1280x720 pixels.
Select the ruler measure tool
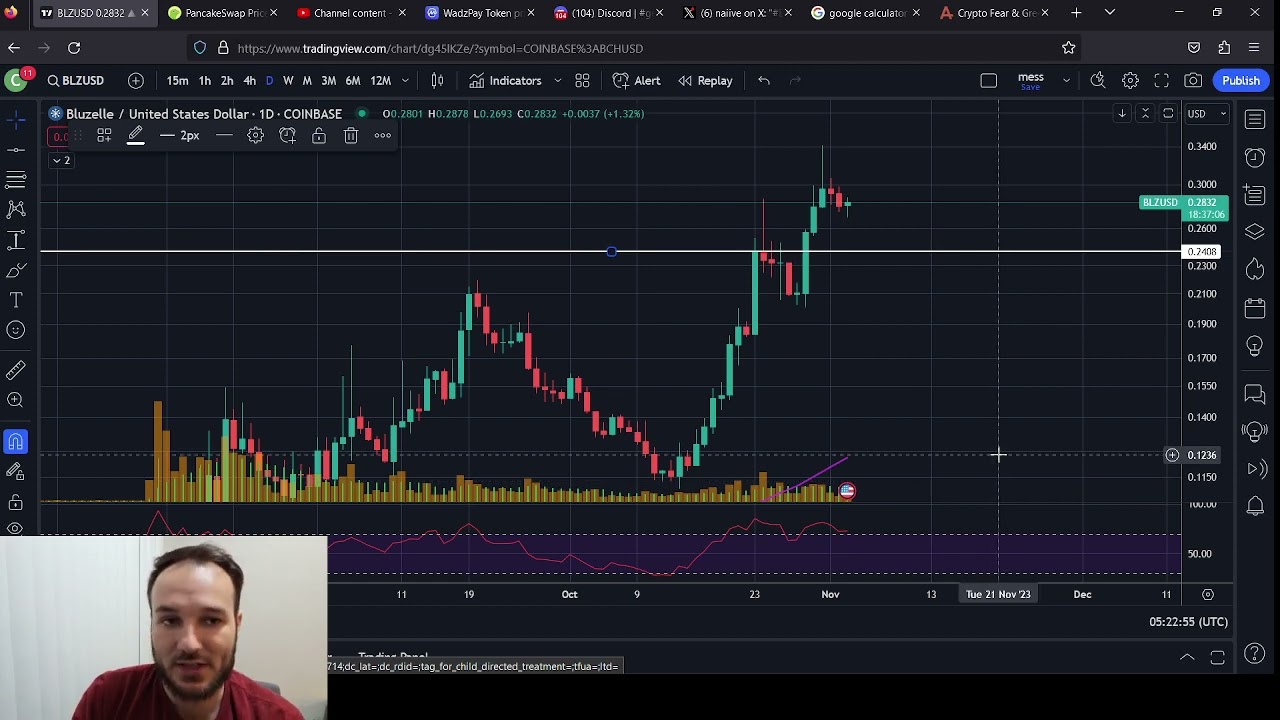16,371
